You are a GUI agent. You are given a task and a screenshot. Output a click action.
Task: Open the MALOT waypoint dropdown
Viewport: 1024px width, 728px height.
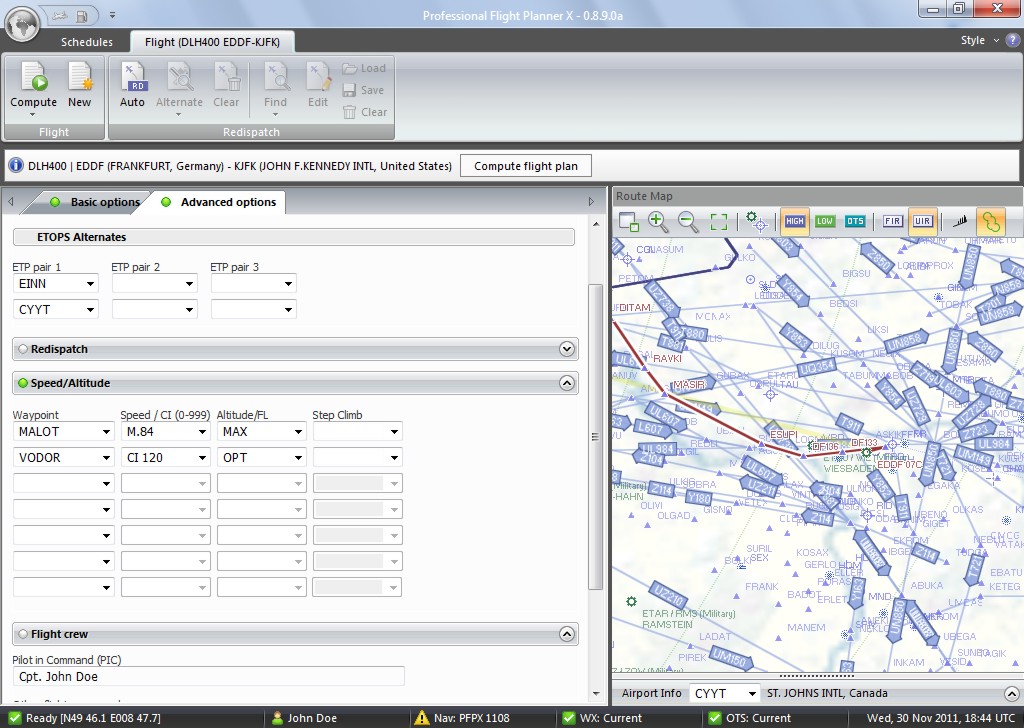pos(106,432)
